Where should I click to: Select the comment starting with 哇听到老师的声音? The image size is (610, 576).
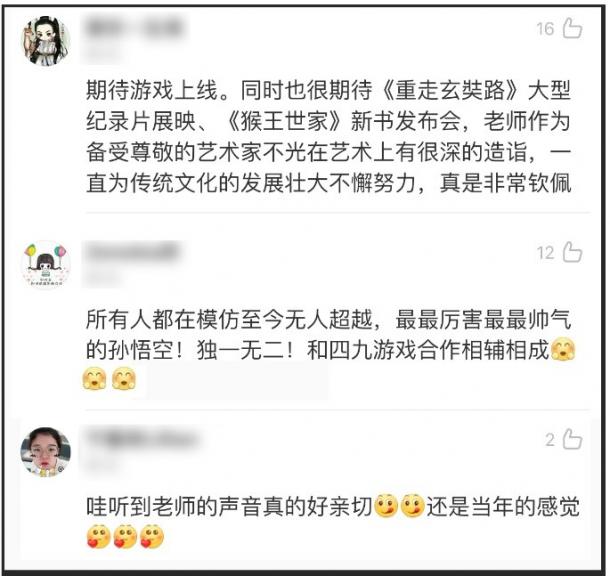point(333,521)
